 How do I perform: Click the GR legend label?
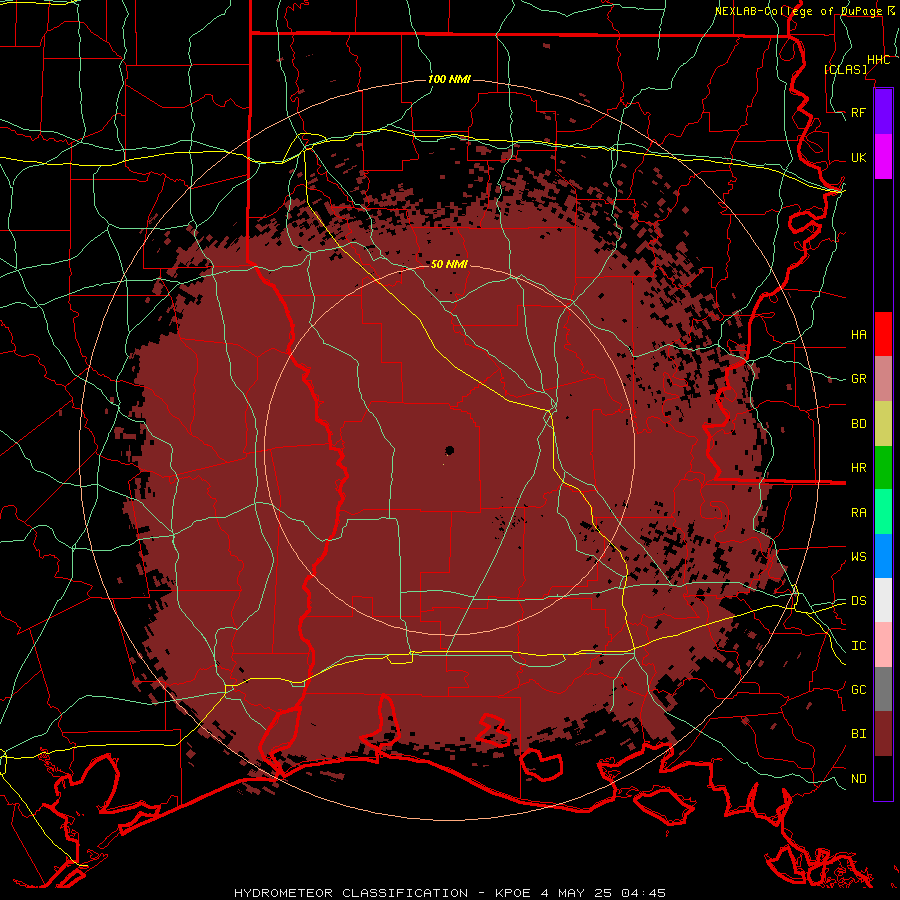tap(859, 379)
